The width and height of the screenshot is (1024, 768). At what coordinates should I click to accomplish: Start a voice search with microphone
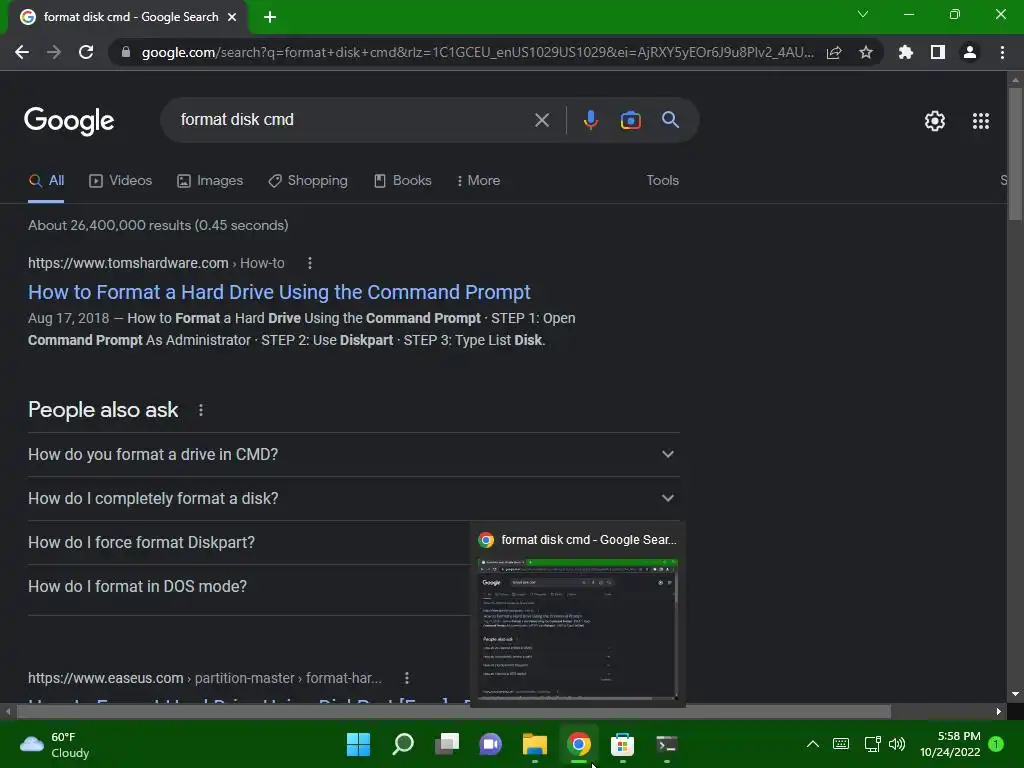point(590,120)
